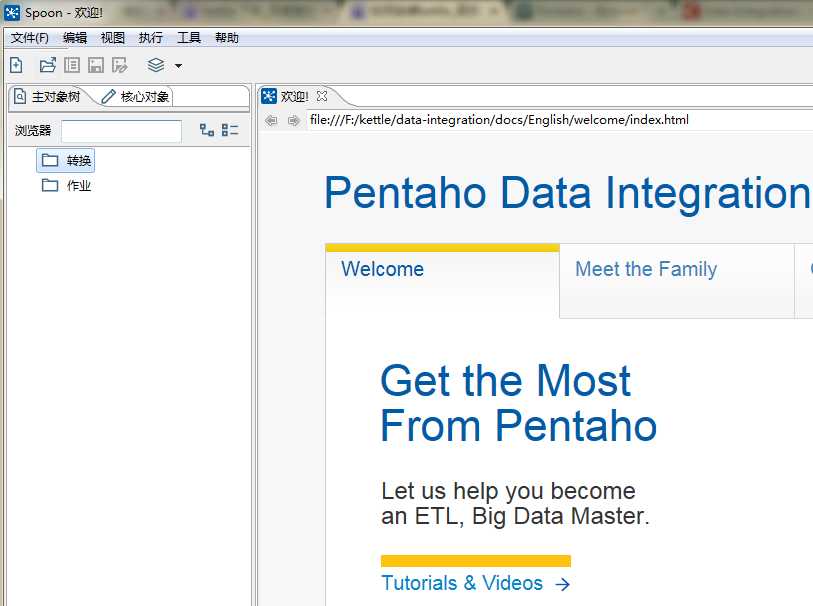Click the Pentaho Data Integration heading

point(568,193)
